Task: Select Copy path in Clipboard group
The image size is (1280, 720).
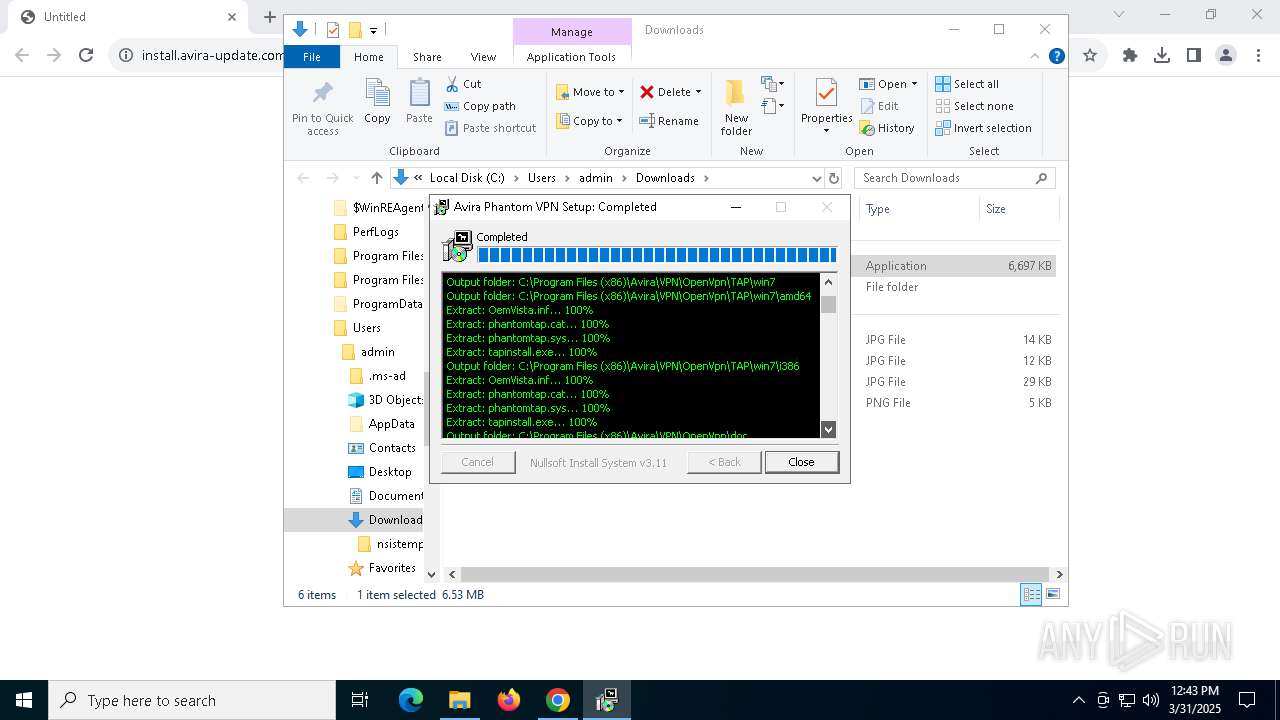Action: [x=480, y=106]
